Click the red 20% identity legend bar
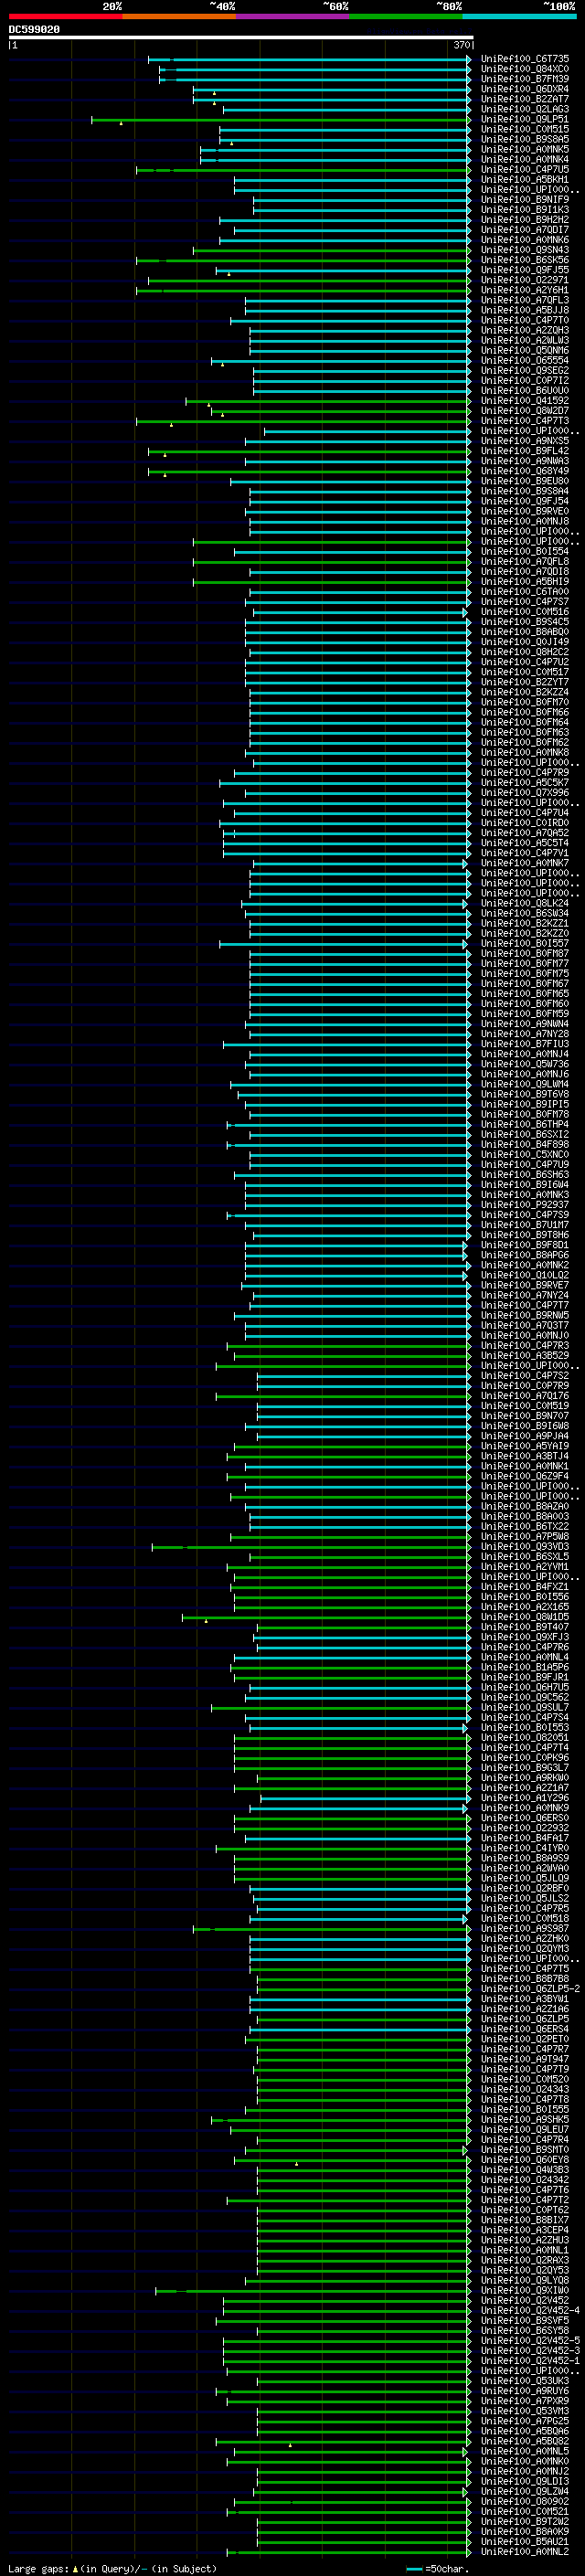This screenshot has width=585, height=2576. 65,16
